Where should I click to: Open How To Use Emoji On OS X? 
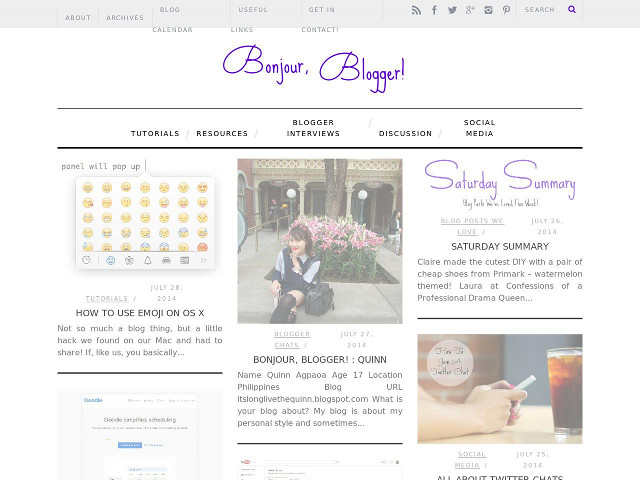140,313
